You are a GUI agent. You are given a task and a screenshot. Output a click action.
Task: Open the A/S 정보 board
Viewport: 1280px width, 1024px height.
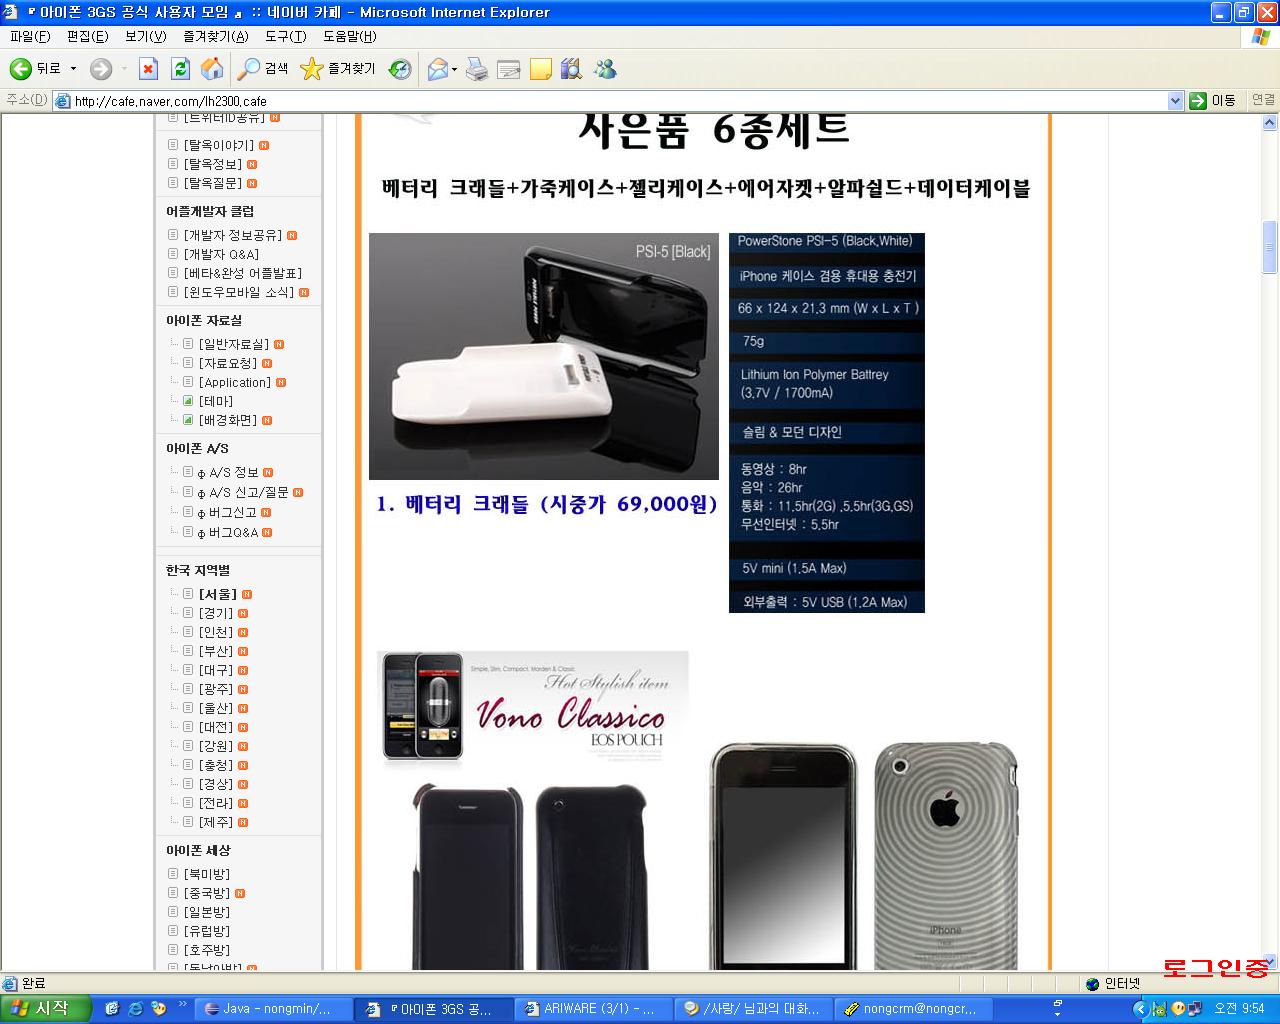tap(228, 472)
